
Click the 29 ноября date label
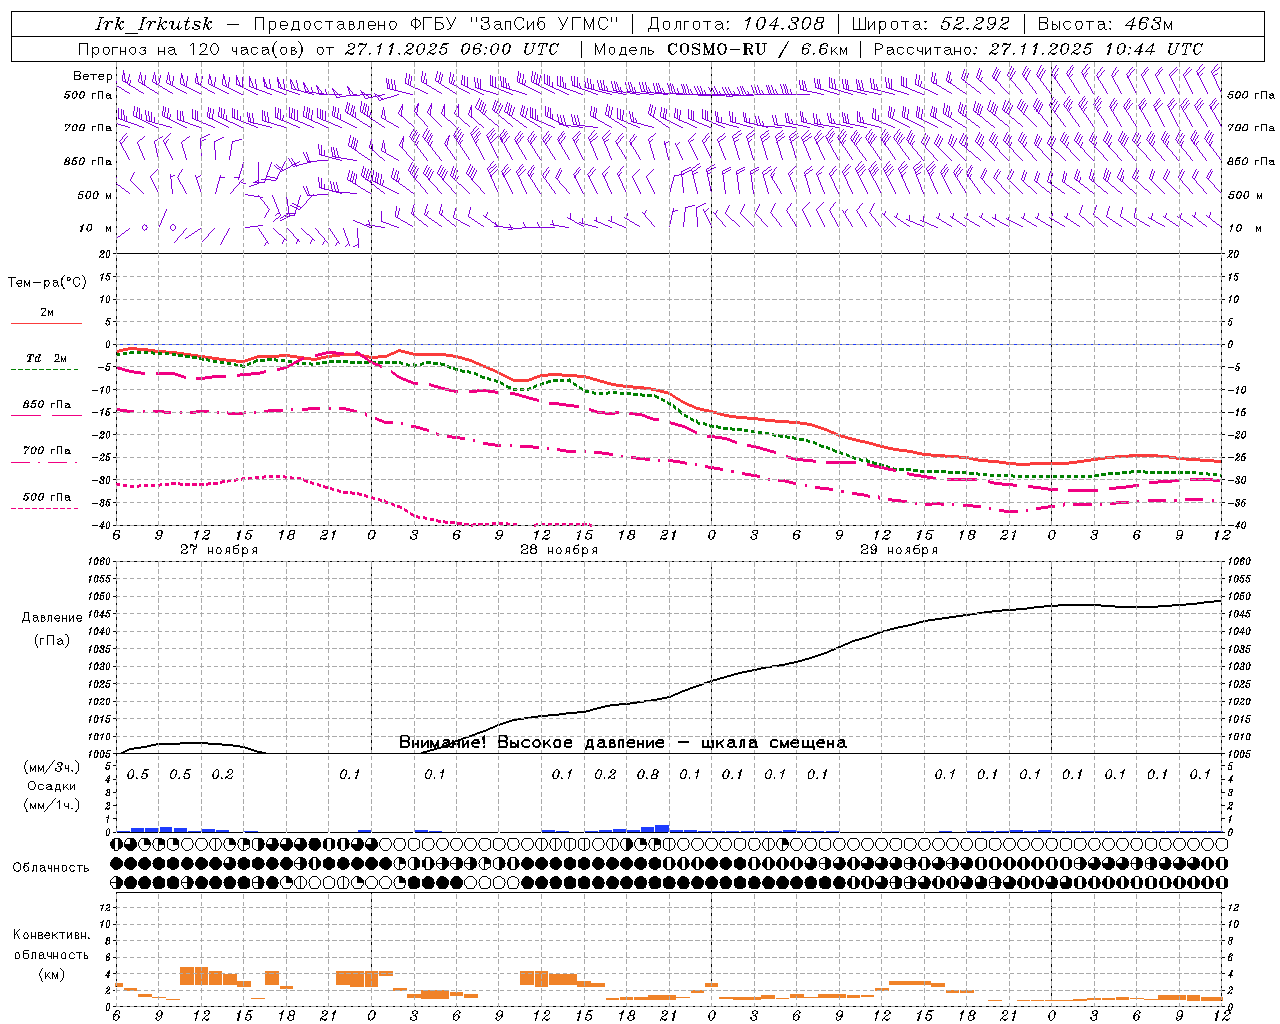(x=899, y=550)
